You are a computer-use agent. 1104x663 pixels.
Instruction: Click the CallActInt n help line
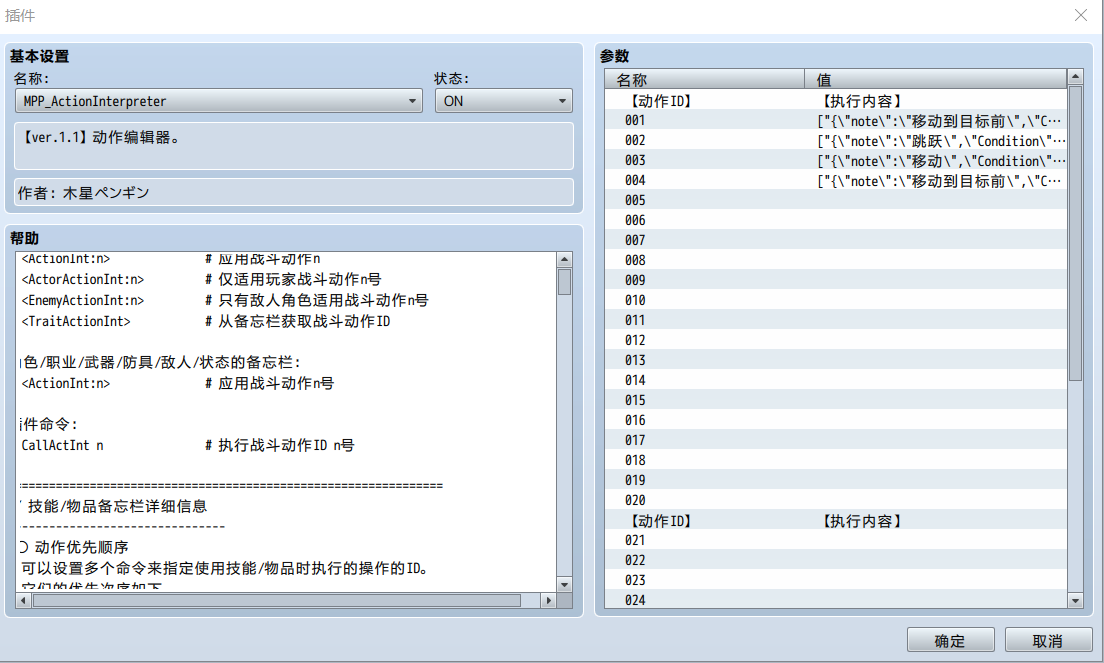click(x=188, y=446)
